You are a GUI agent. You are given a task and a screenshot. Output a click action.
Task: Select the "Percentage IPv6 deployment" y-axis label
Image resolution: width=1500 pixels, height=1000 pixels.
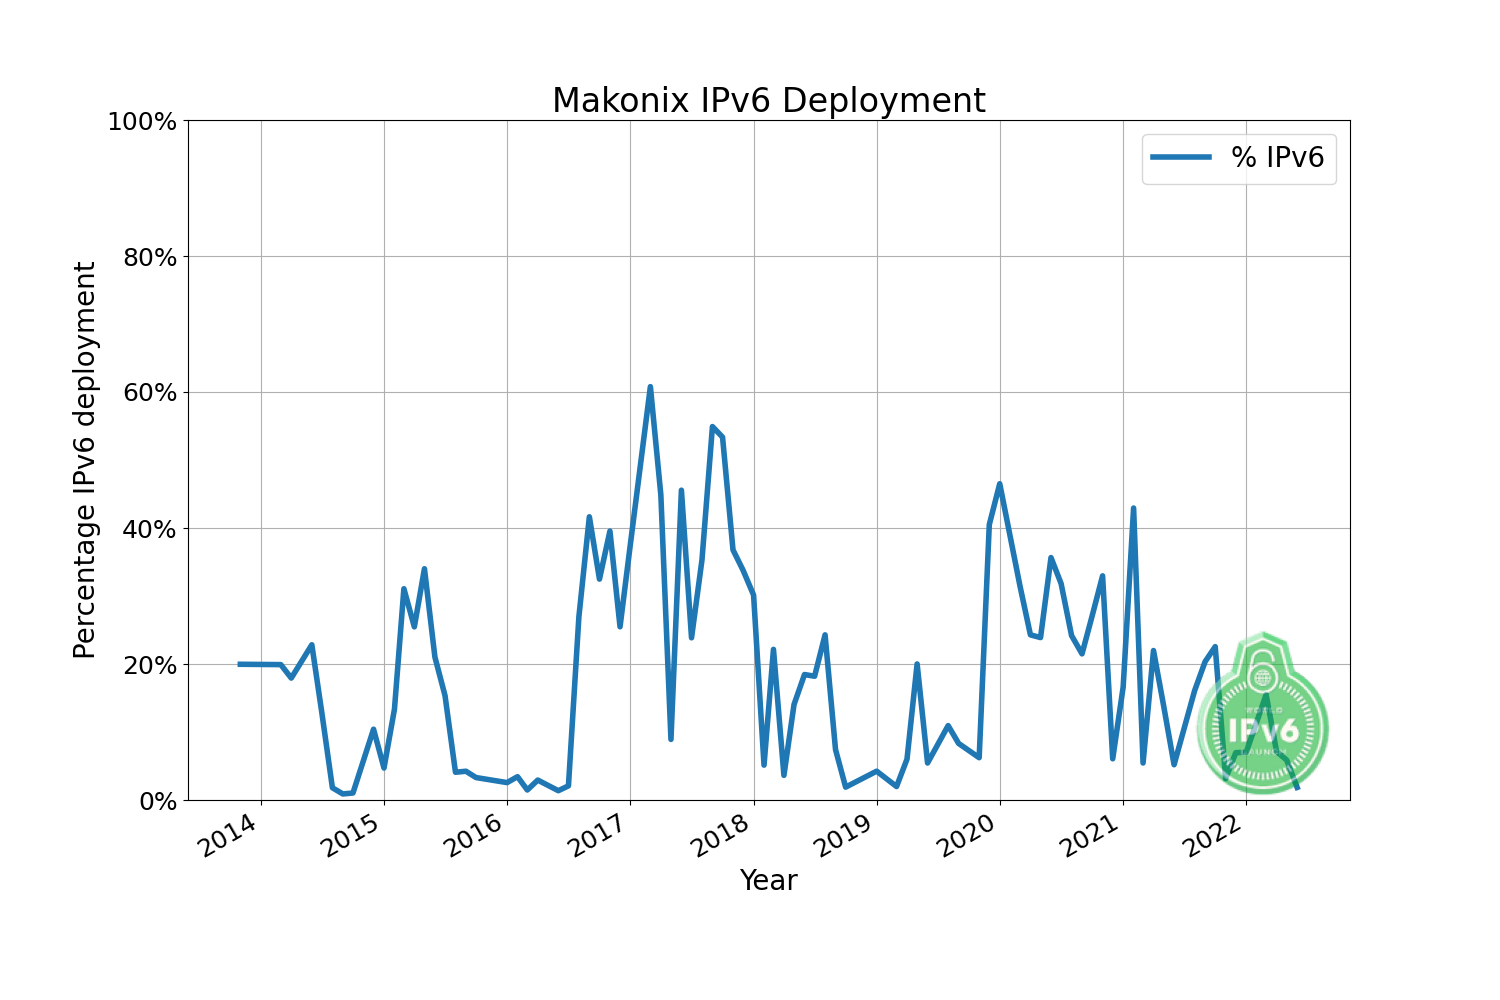coord(85,460)
